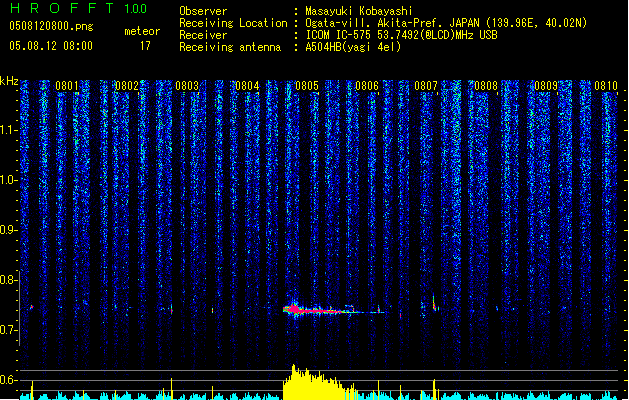
Task: Click the 0808 time marker
Action: click(486, 86)
